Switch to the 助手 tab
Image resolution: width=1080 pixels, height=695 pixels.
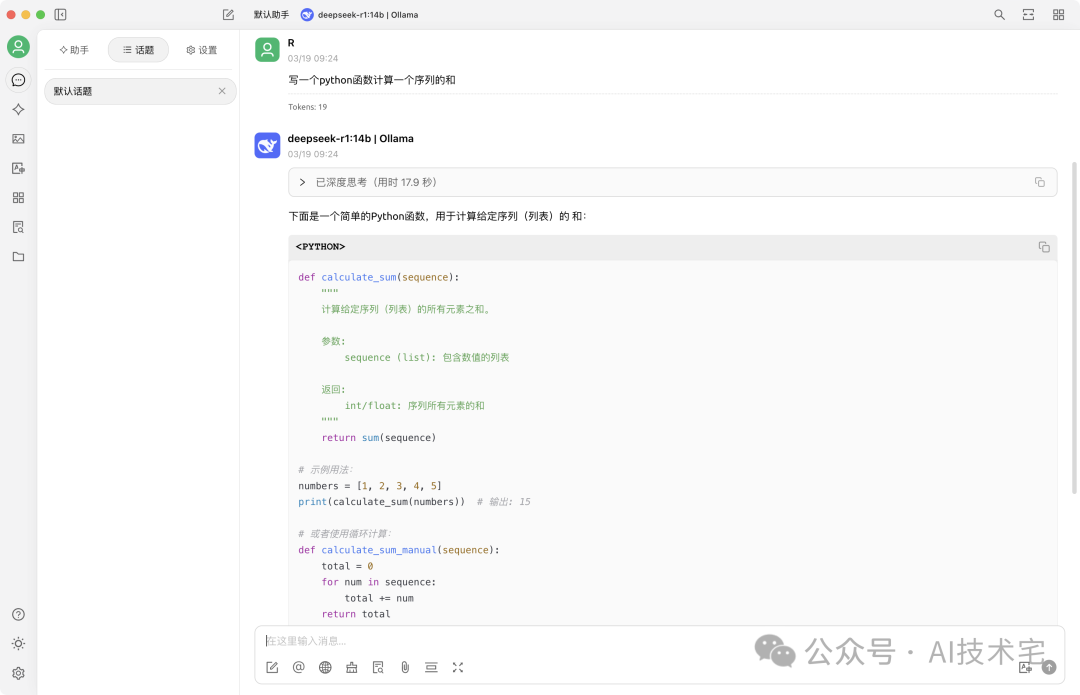pyautogui.click(x=74, y=50)
